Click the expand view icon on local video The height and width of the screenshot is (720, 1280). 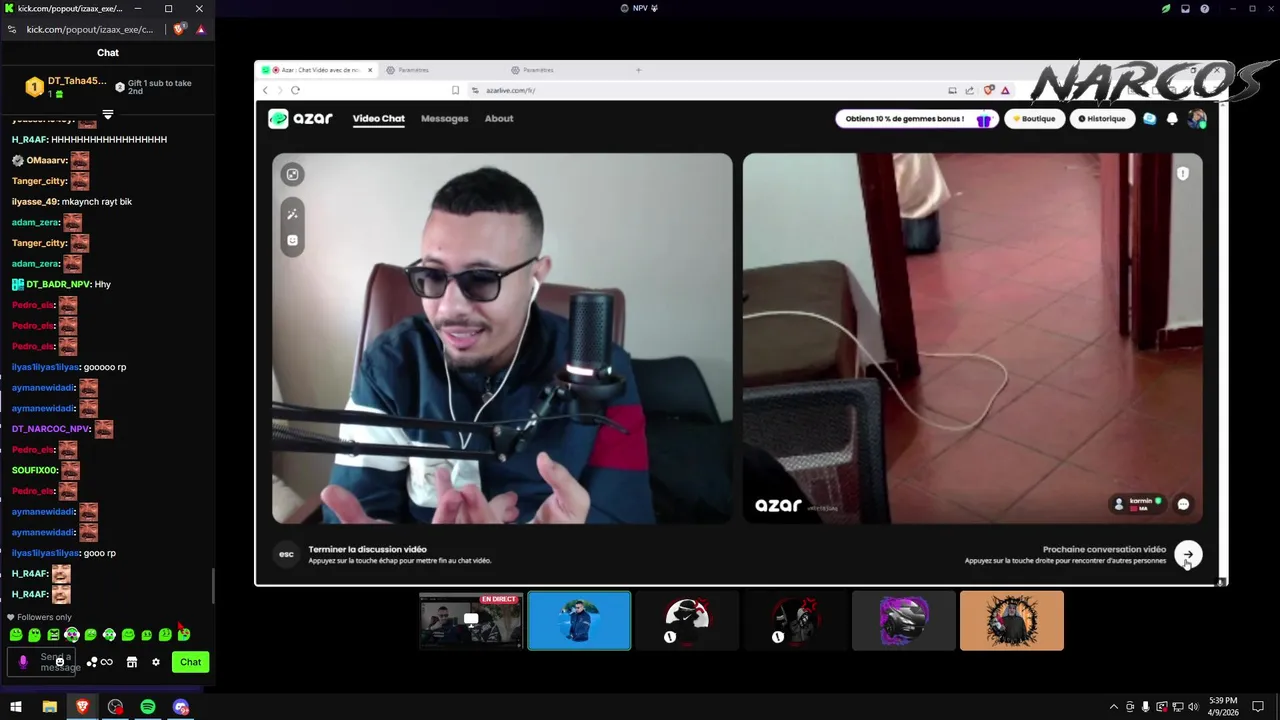292,174
